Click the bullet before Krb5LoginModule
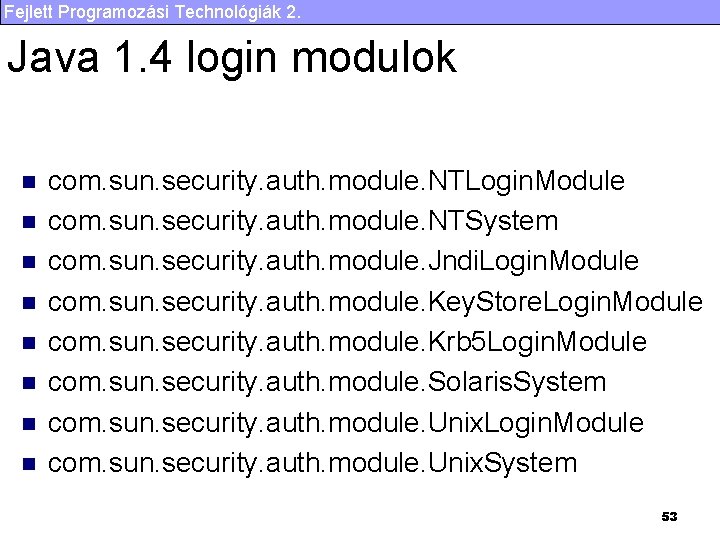Screen dimensions: 720x540 click(x=29, y=343)
